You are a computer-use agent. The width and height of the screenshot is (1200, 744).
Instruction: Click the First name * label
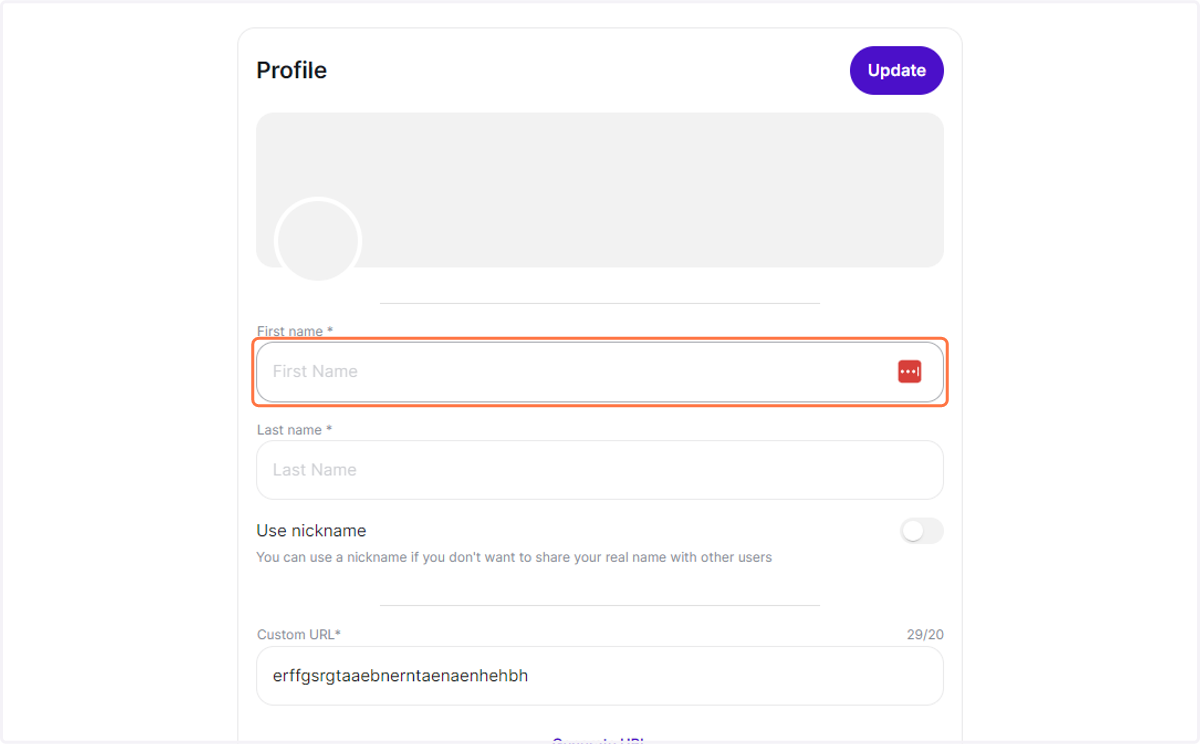(295, 331)
